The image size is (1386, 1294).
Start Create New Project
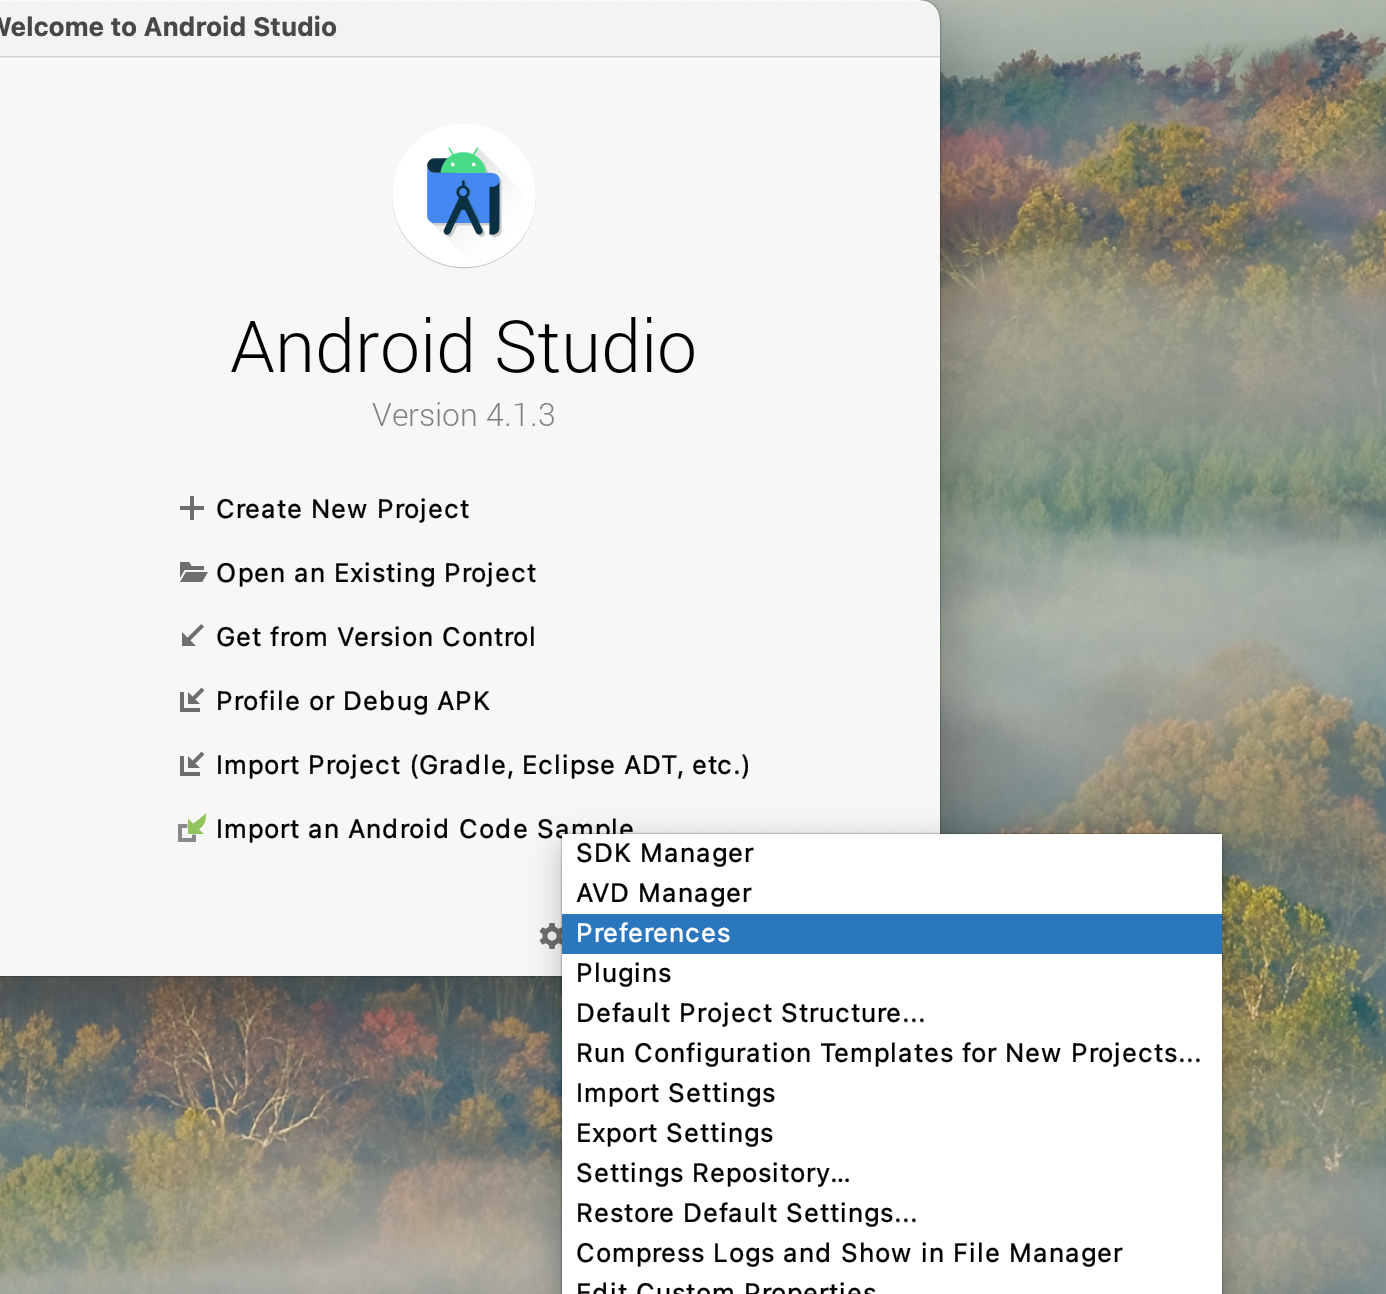coord(342,509)
